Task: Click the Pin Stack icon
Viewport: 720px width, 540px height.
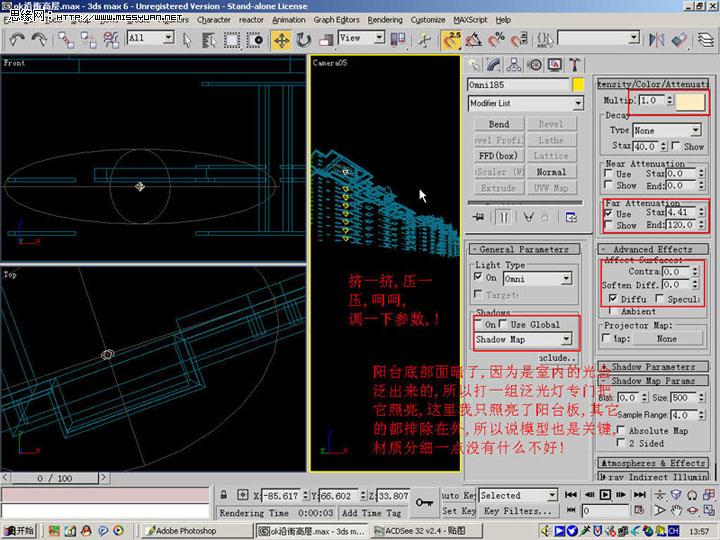Action: 478,217
